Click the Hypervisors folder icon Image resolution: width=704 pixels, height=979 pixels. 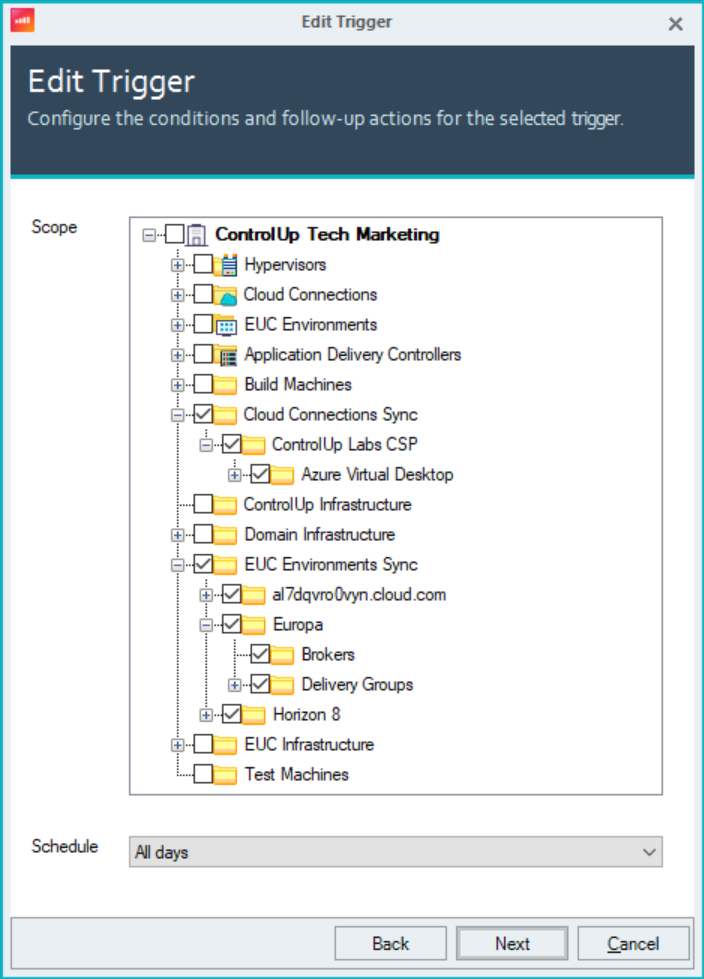[226, 265]
